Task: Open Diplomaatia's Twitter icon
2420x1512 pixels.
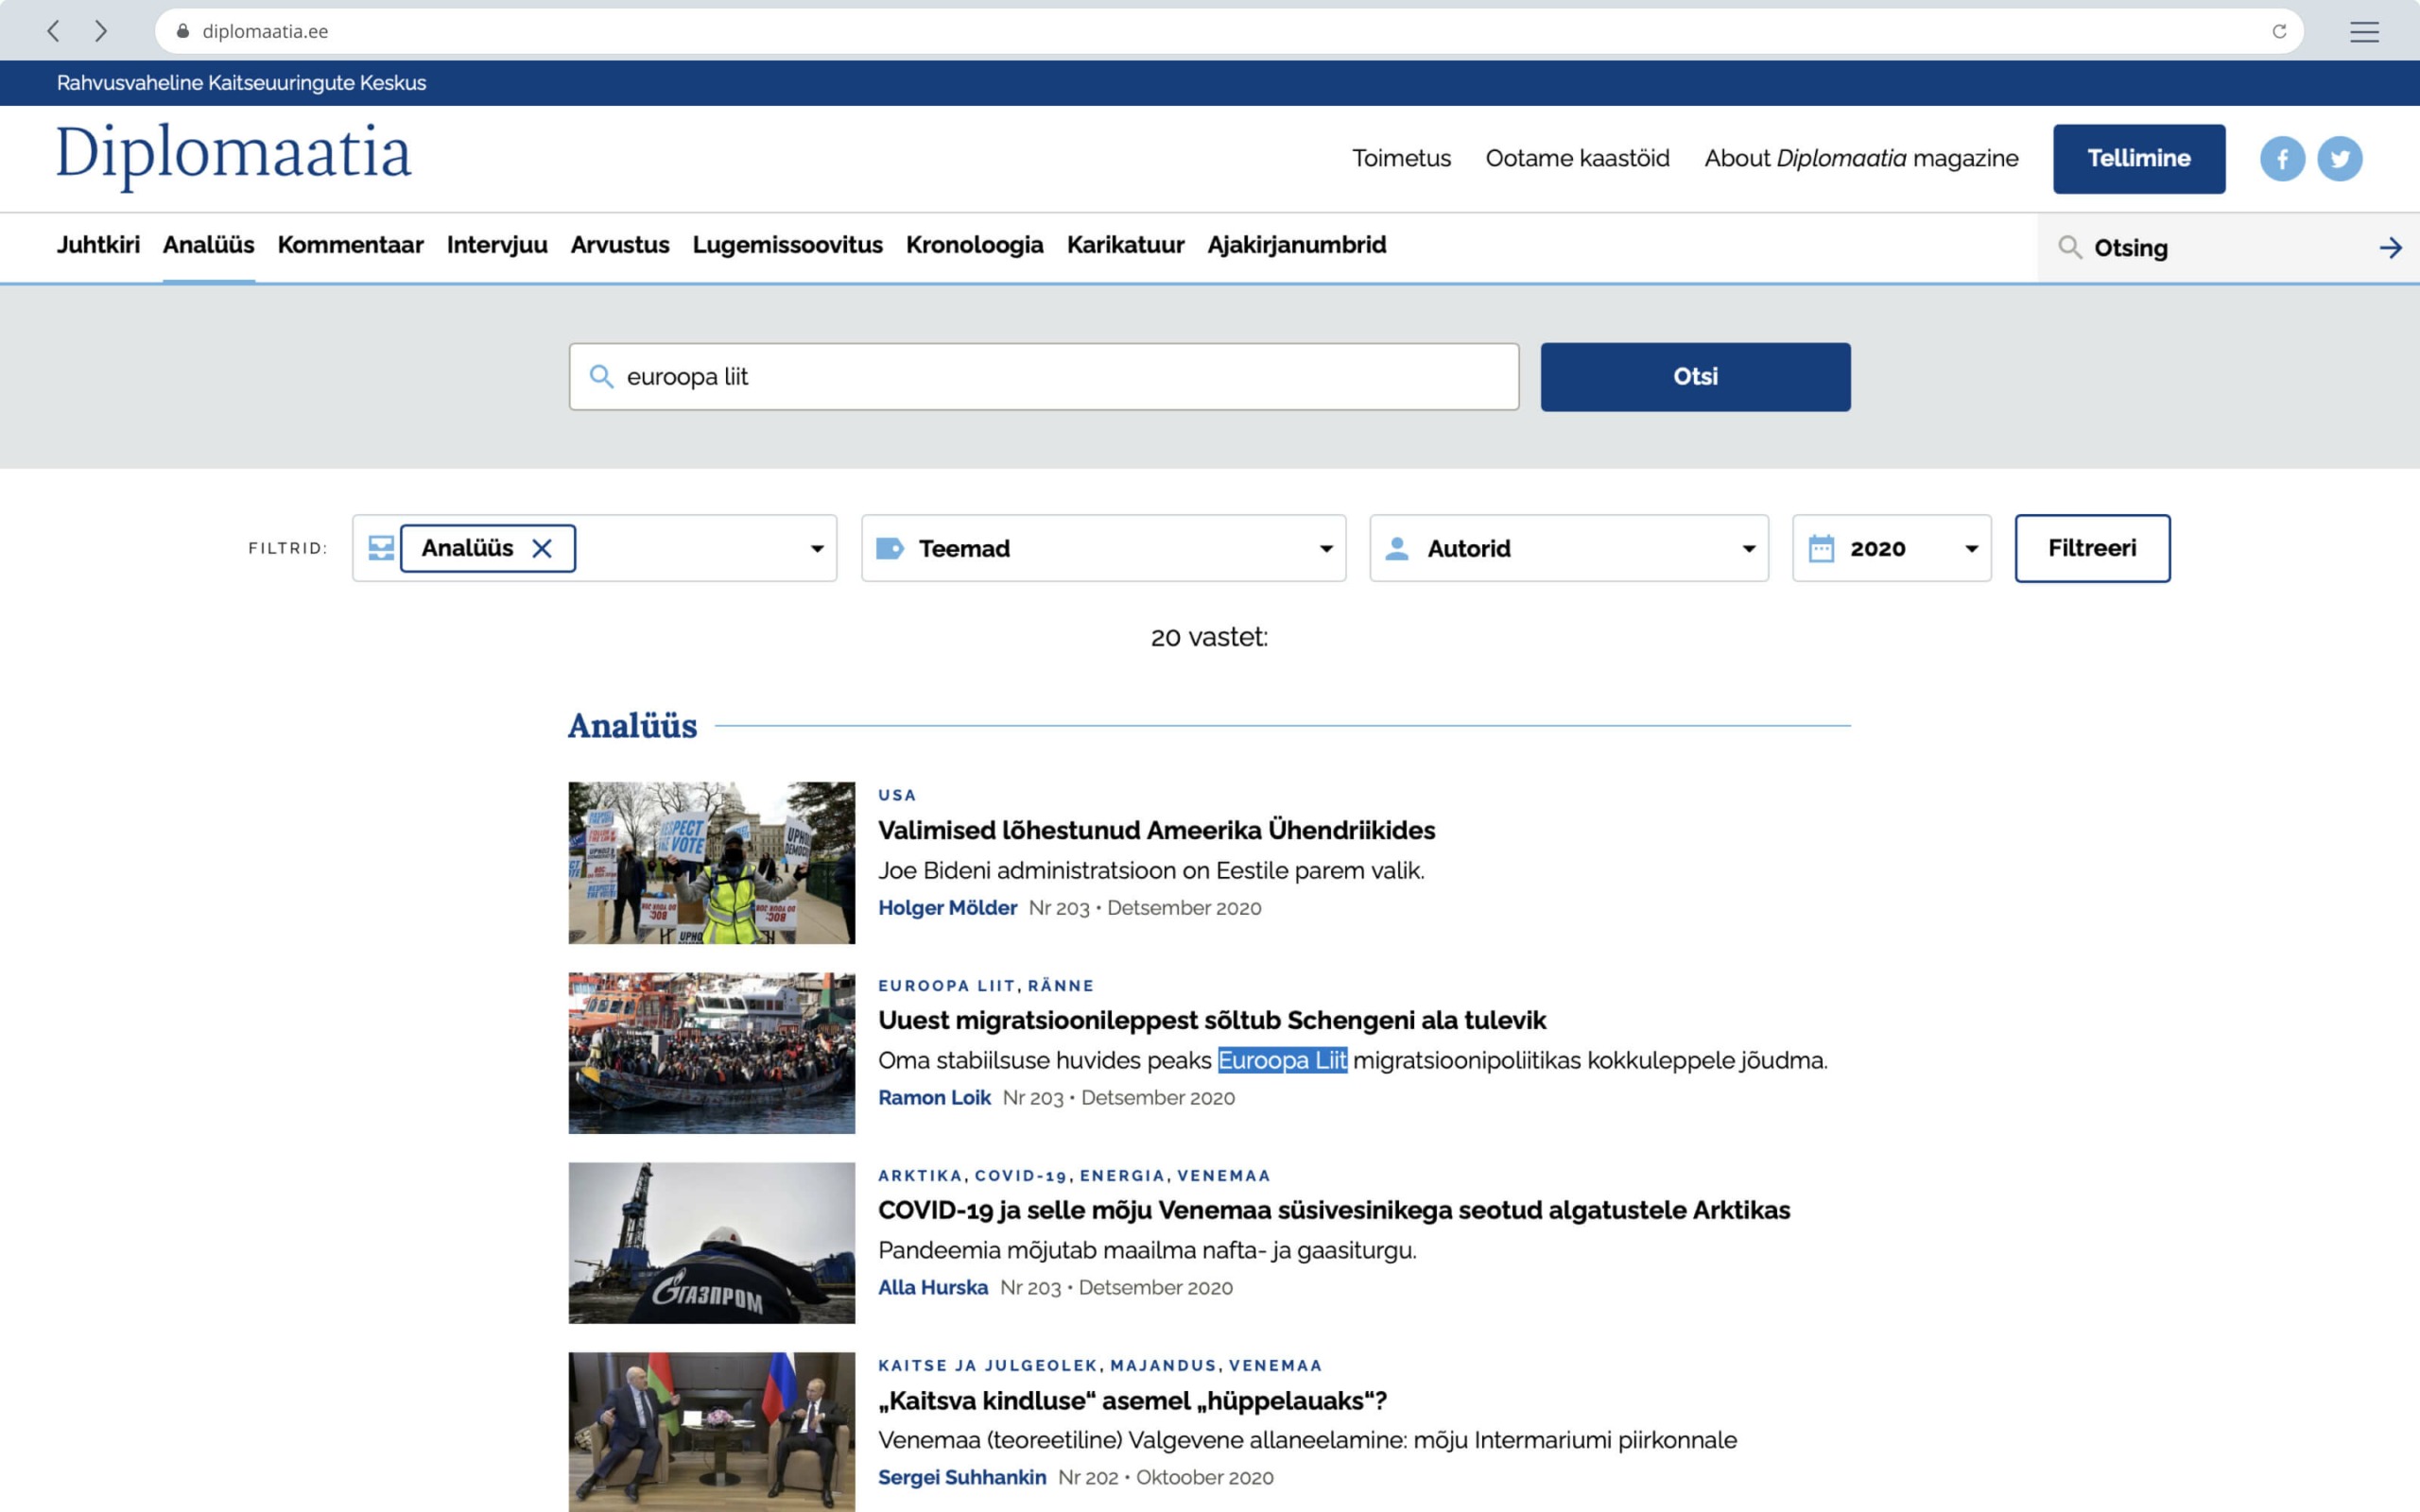Action: pos(2341,157)
